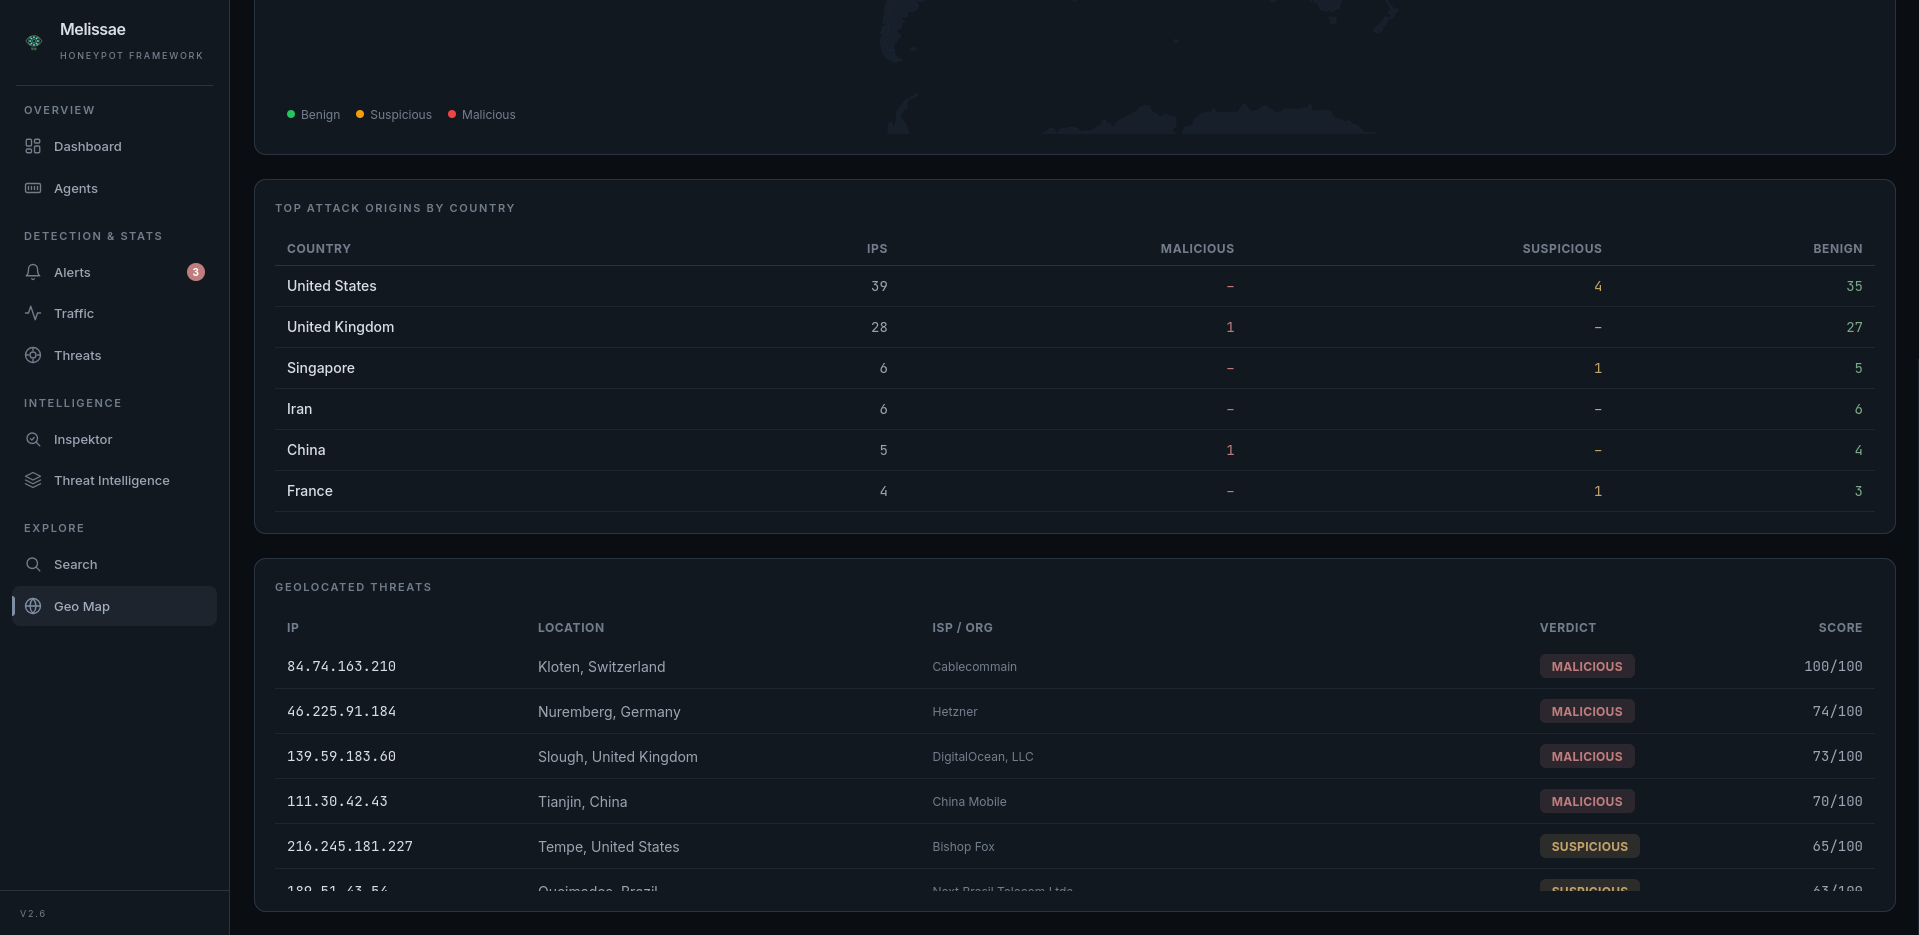Screen dimensions: 1919x935
Task: Go to Agents section
Action: point(114,188)
